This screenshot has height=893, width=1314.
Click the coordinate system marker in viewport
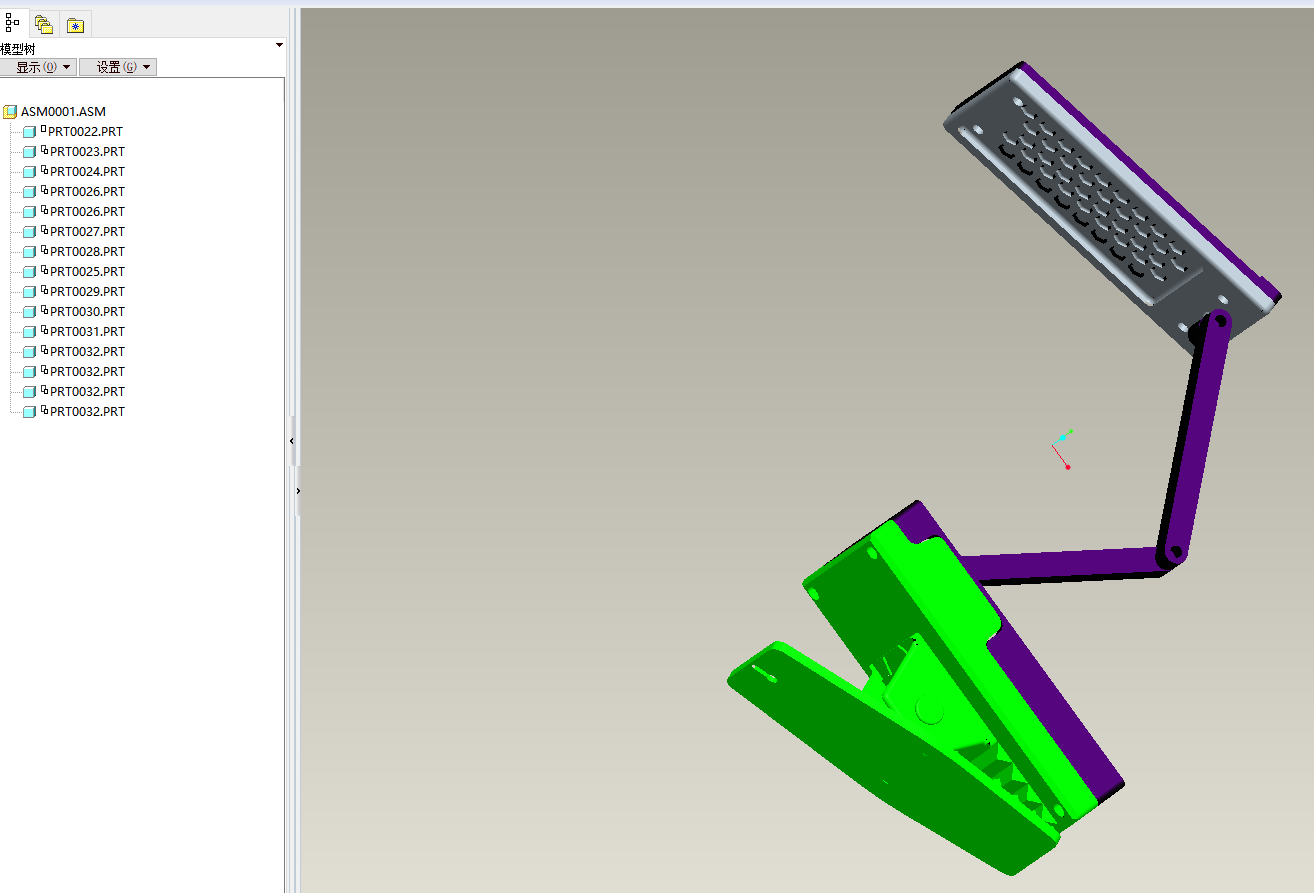[x=1062, y=449]
